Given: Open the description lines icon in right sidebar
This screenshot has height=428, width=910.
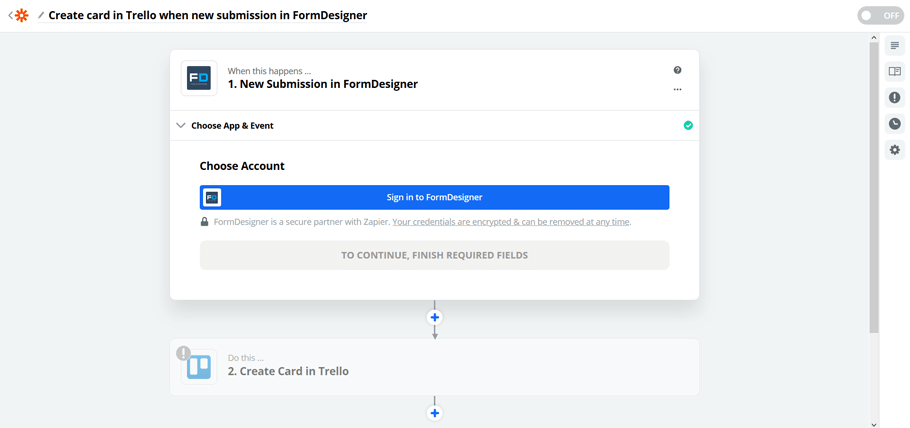Looking at the screenshot, I should click(895, 45).
